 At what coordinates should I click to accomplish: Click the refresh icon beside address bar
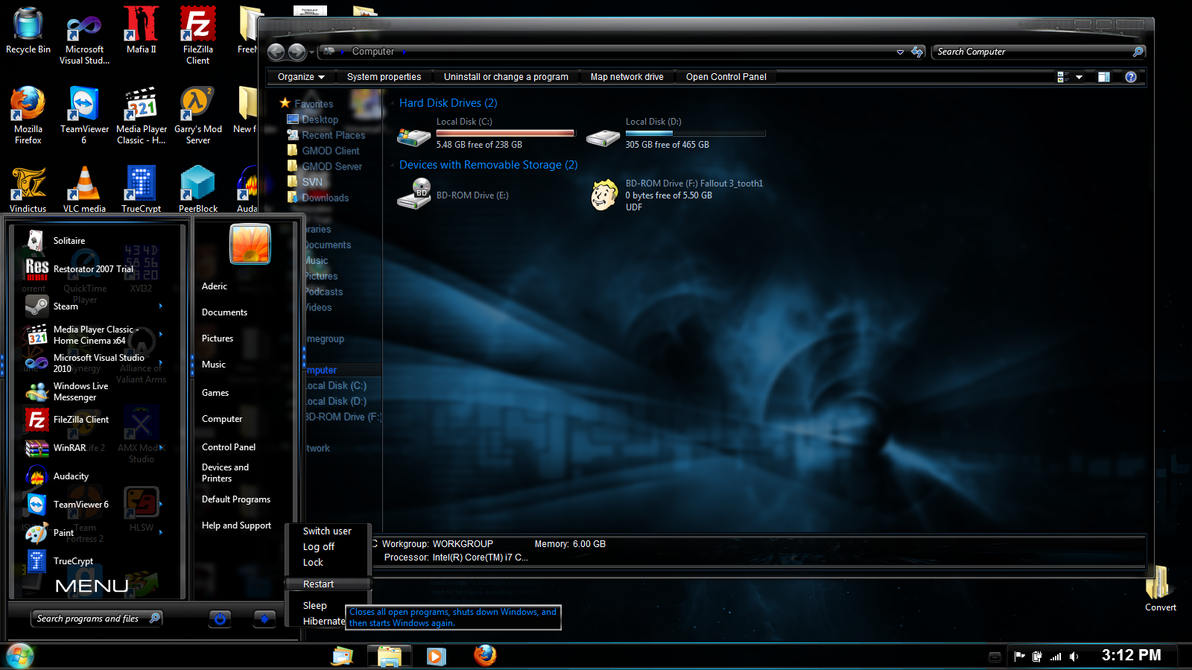(x=918, y=52)
